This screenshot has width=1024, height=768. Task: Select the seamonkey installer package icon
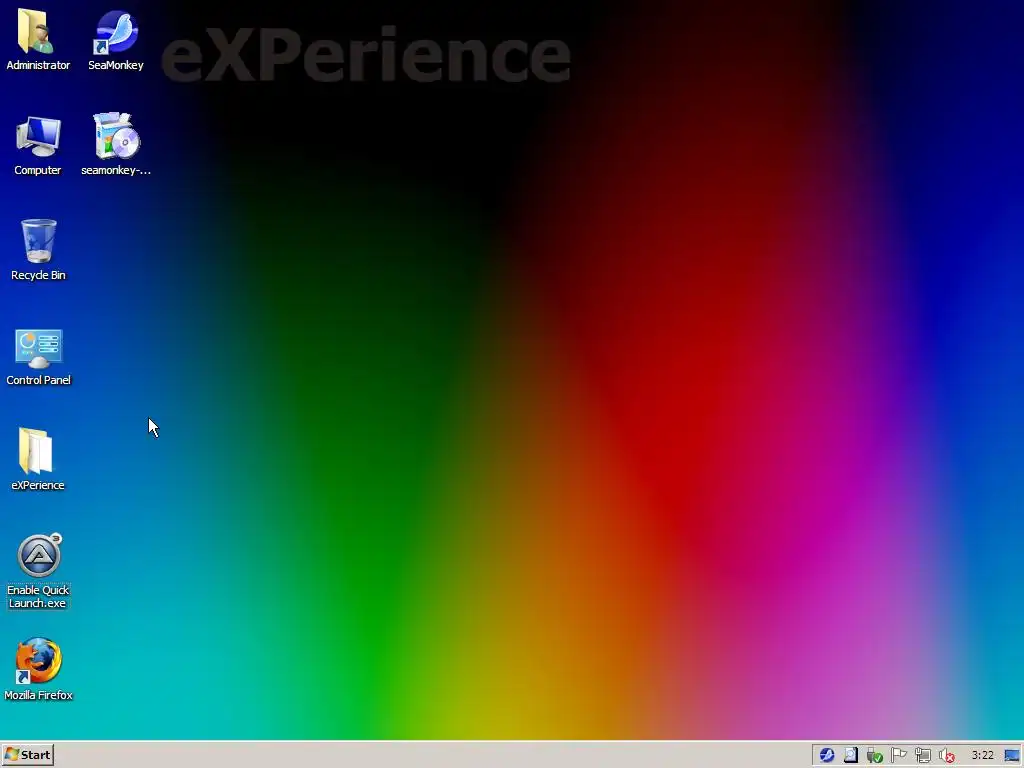pyautogui.click(x=116, y=145)
